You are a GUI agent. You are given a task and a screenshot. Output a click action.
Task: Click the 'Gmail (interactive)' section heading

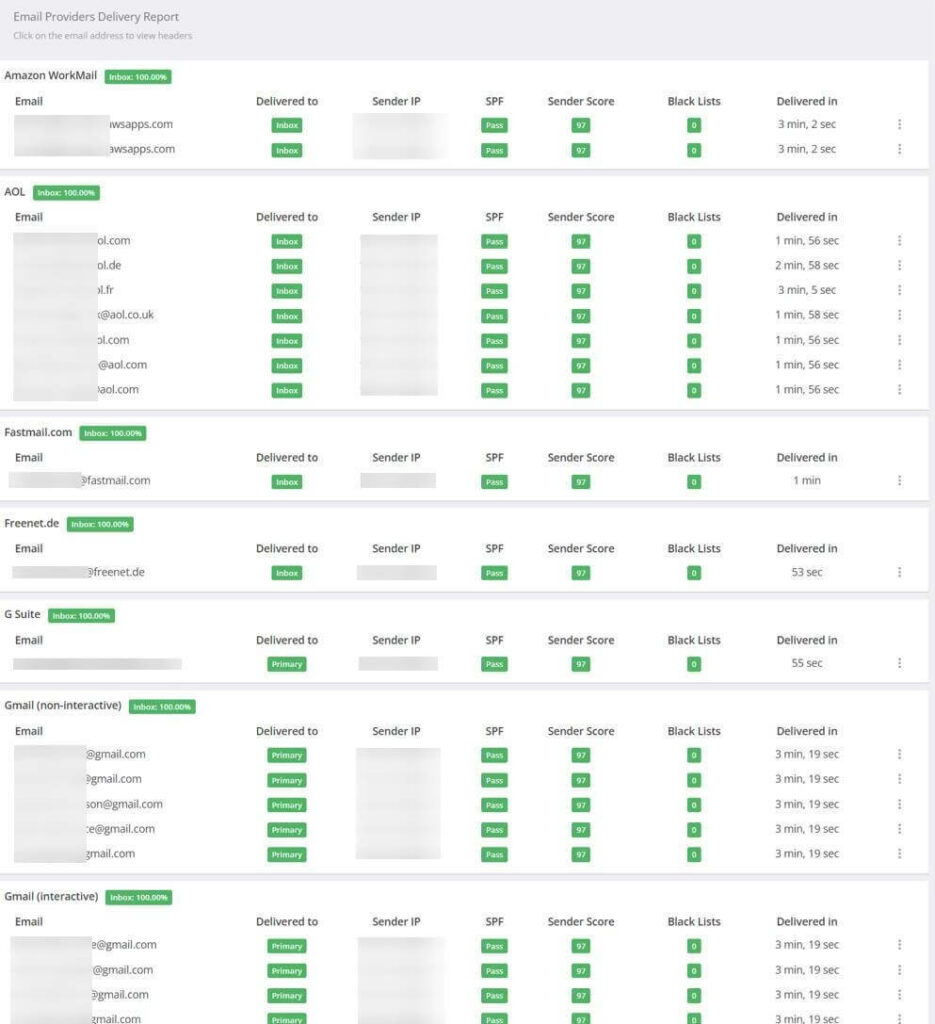51,897
